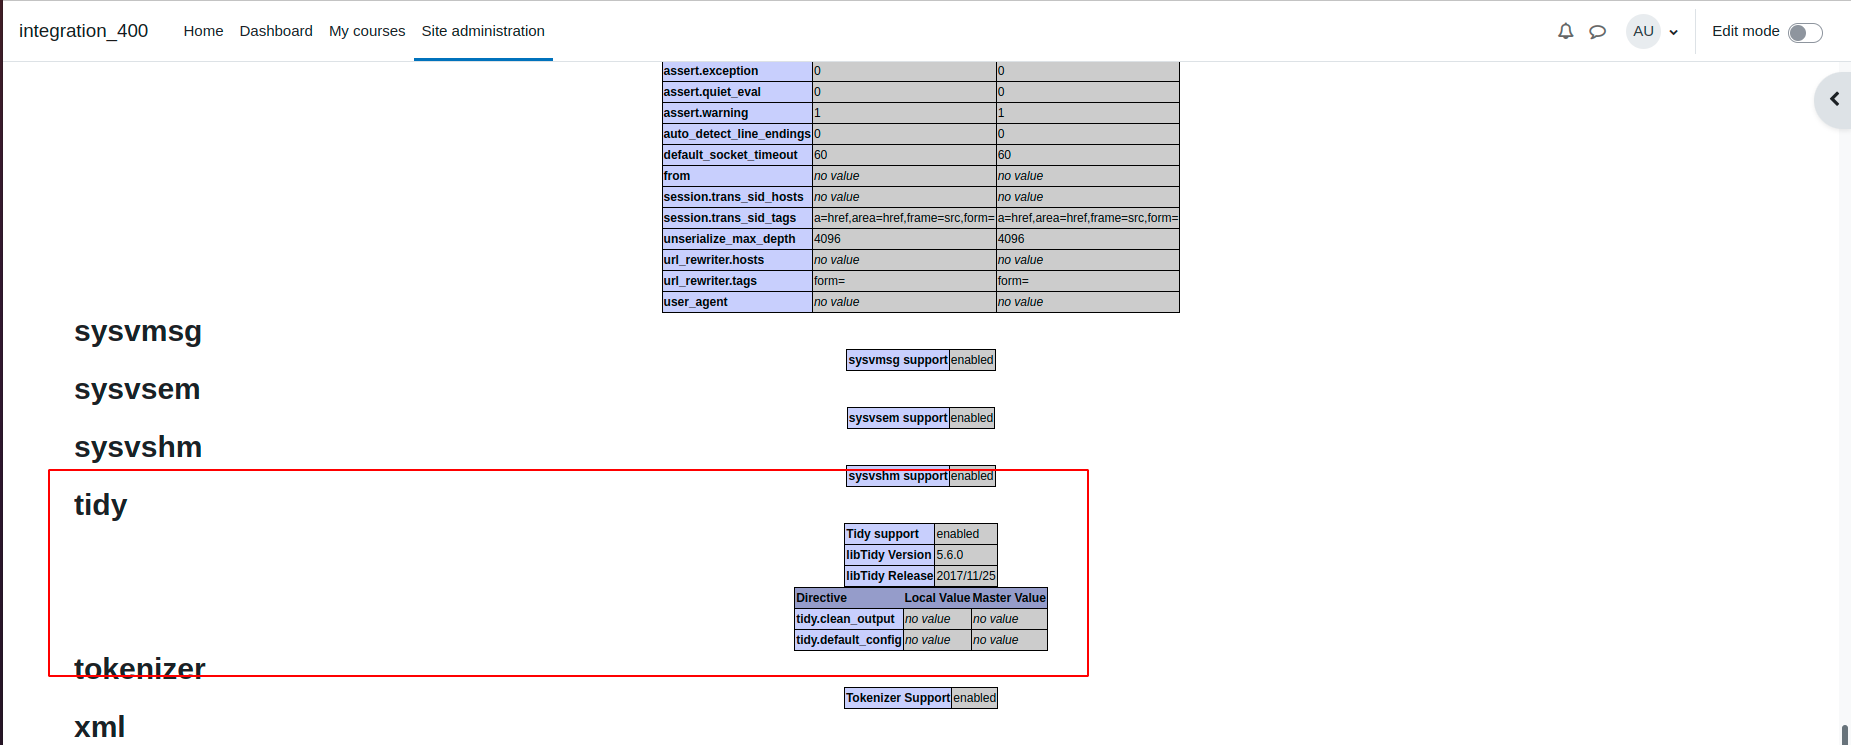Screen dimensions: 1851x745
Task: Click the session.trans_sid_hosts directive cell
Action: click(737, 197)
